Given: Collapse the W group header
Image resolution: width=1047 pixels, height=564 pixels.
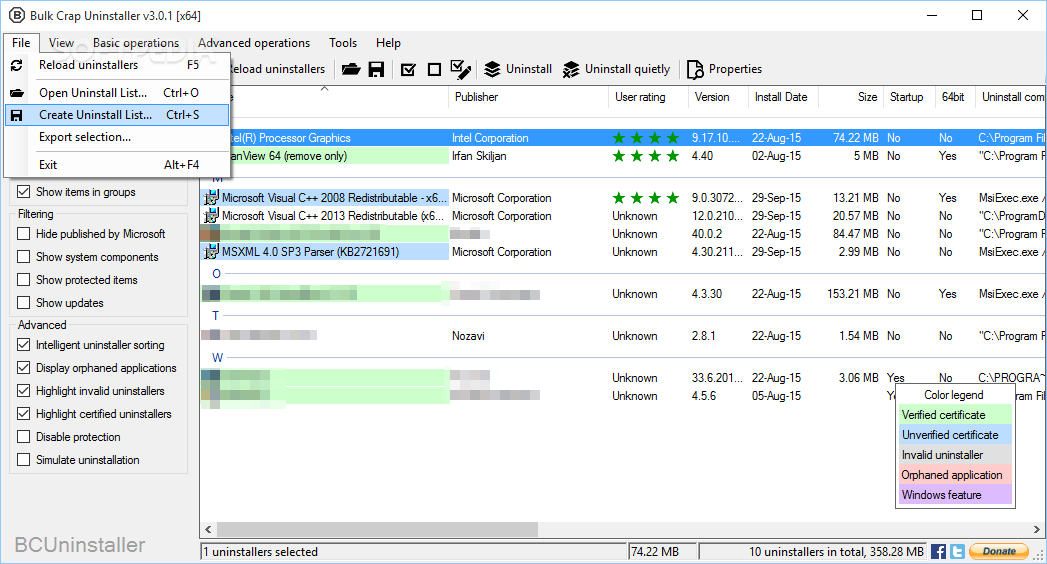Looking at the screenshot, I should [x=218, y=358].
